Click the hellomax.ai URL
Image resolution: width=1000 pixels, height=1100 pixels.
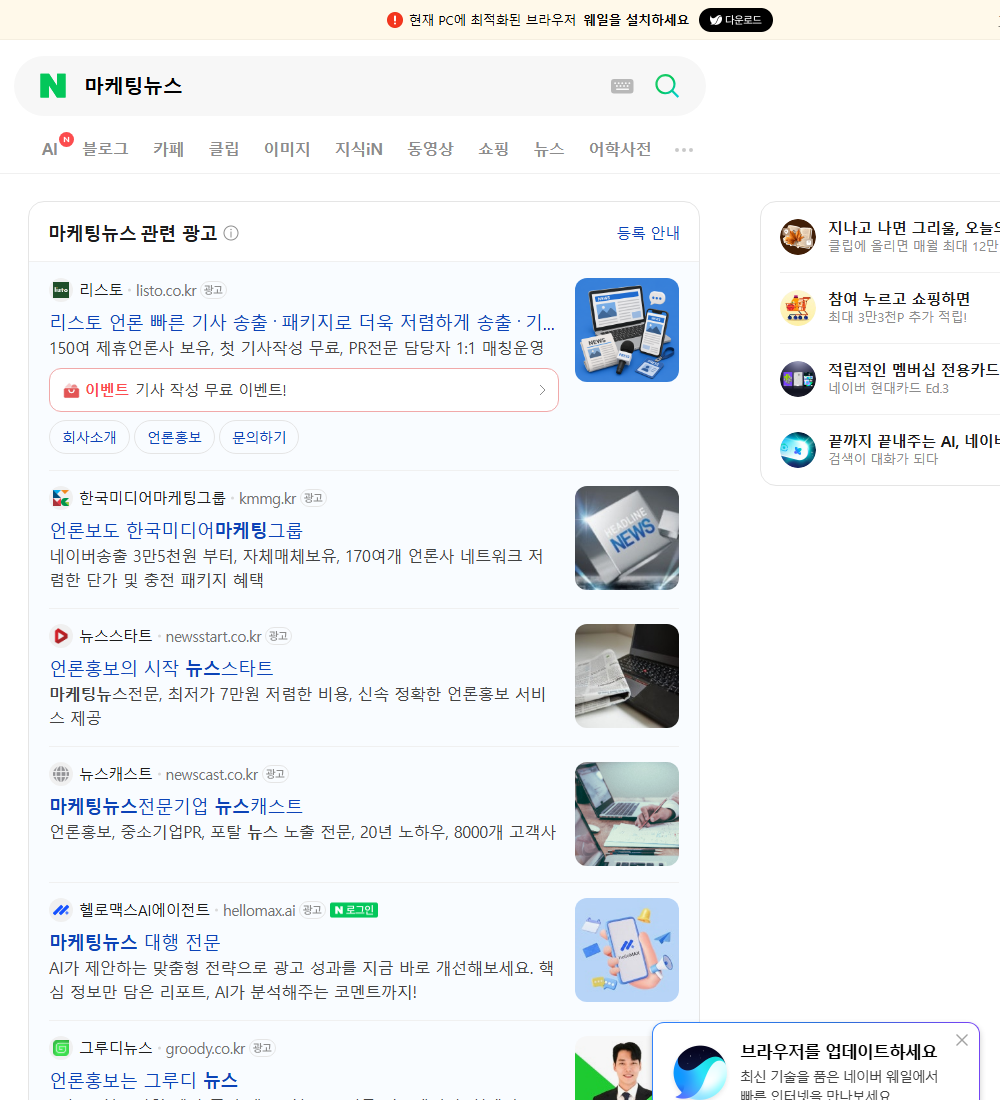pyautogui.click(x=259, y=911)
